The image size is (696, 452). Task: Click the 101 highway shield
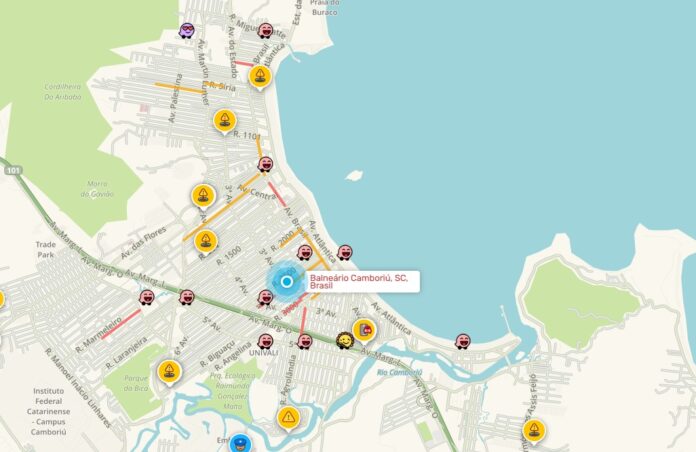pos(13,170)
